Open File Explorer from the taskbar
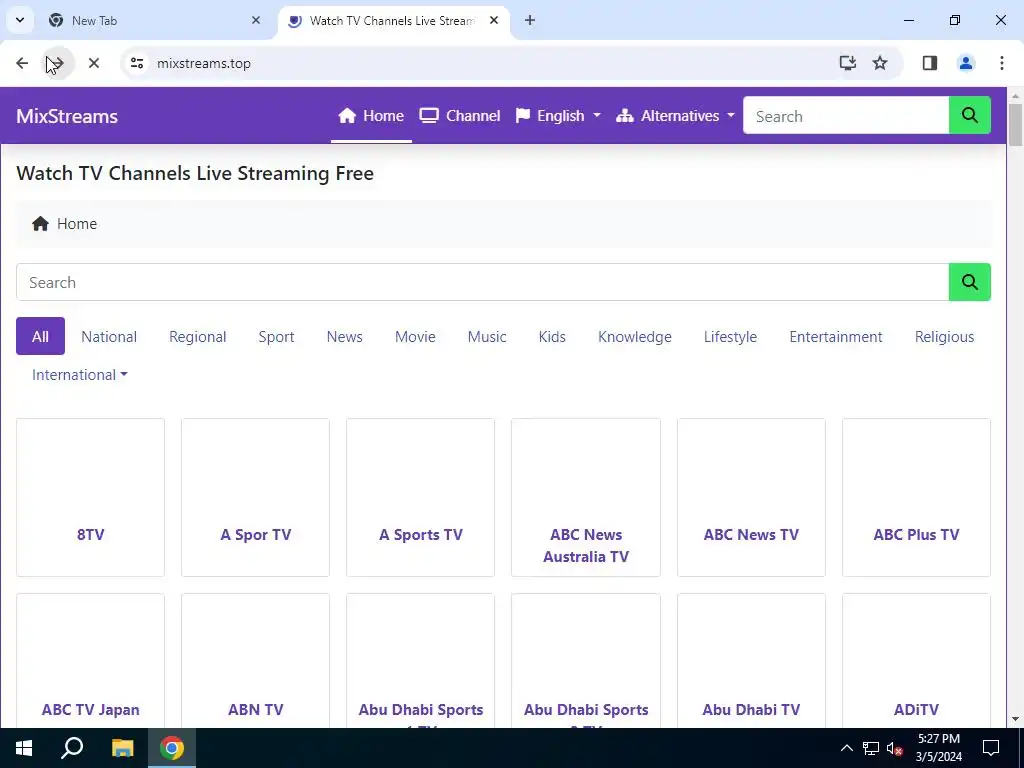Screen dimensions: 1024x768 coord(122,748)
